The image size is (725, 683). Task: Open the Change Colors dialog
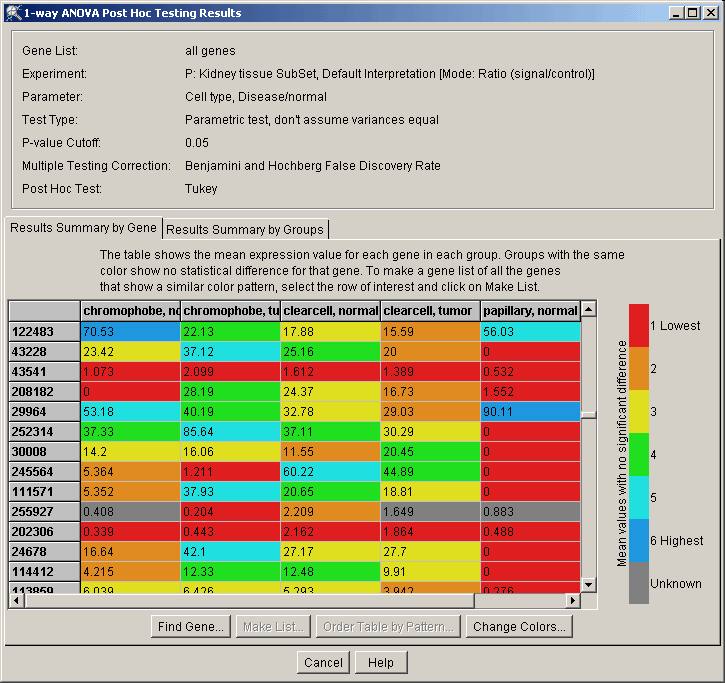coord(520,627)
